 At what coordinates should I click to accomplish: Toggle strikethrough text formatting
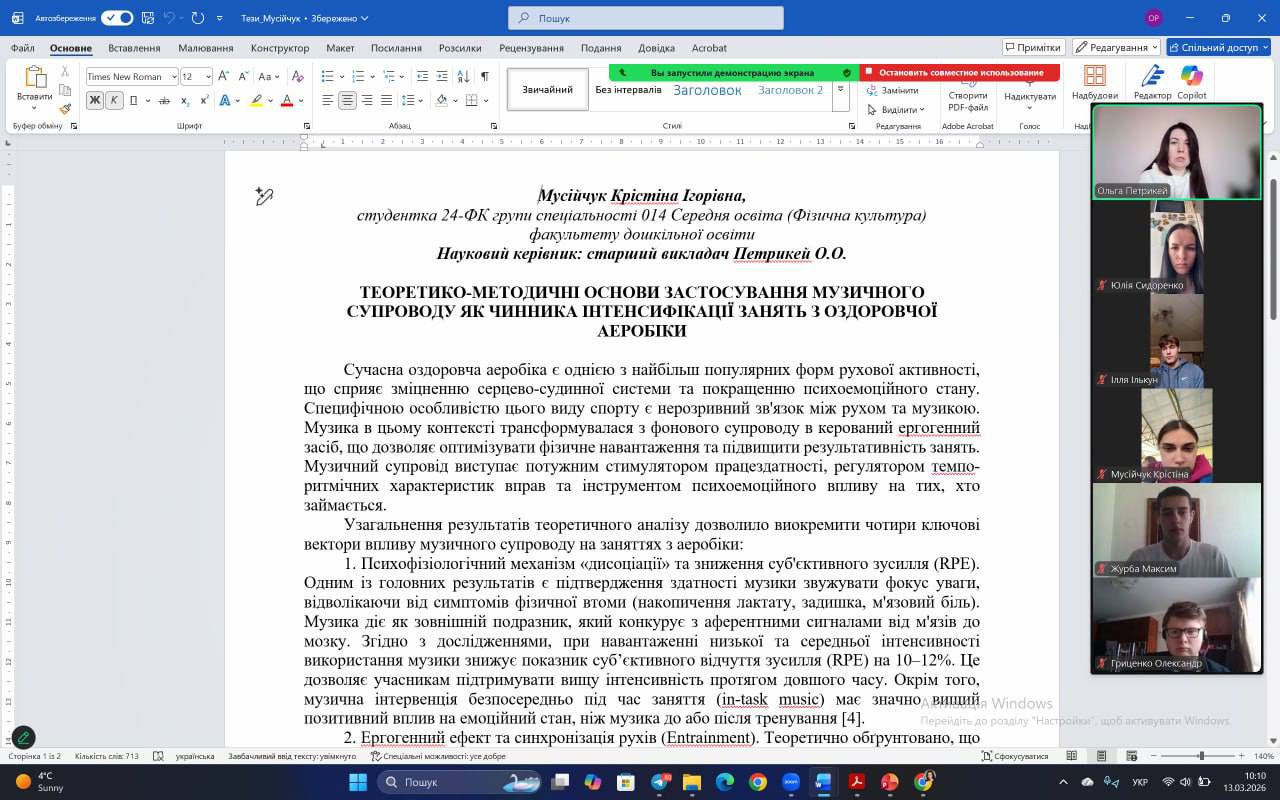click(164, 100)
